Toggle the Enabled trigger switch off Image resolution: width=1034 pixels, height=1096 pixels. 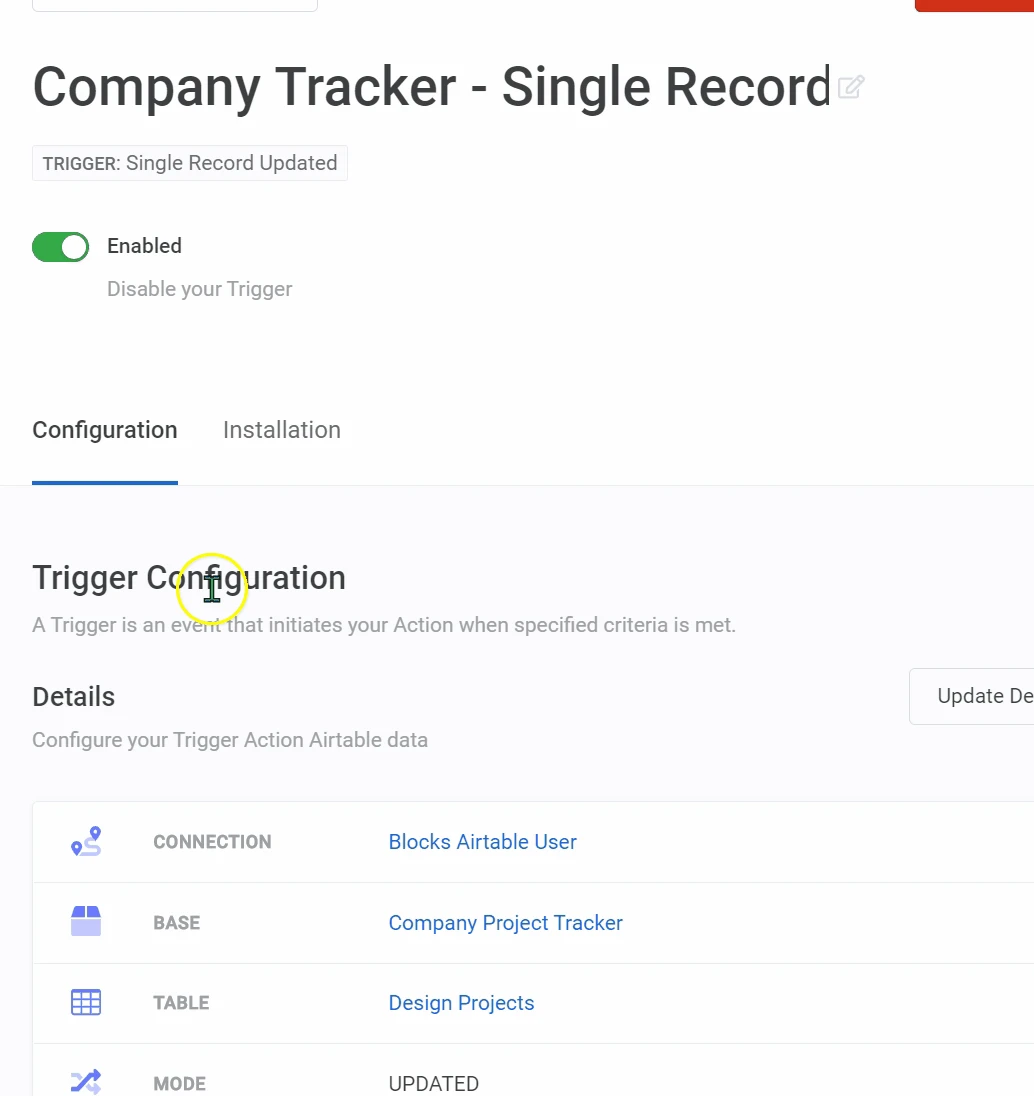[x=61, y=246]
